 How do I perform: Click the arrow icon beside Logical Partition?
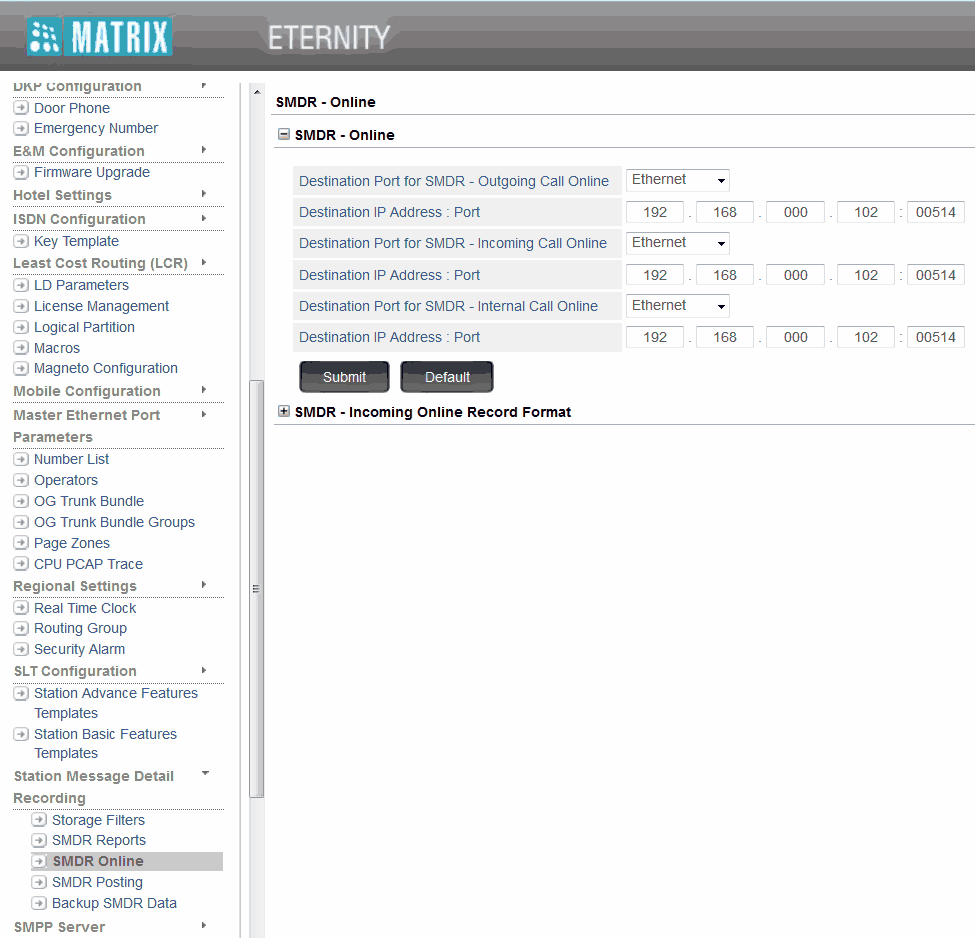pyautogui.click(x=21, y=327)
